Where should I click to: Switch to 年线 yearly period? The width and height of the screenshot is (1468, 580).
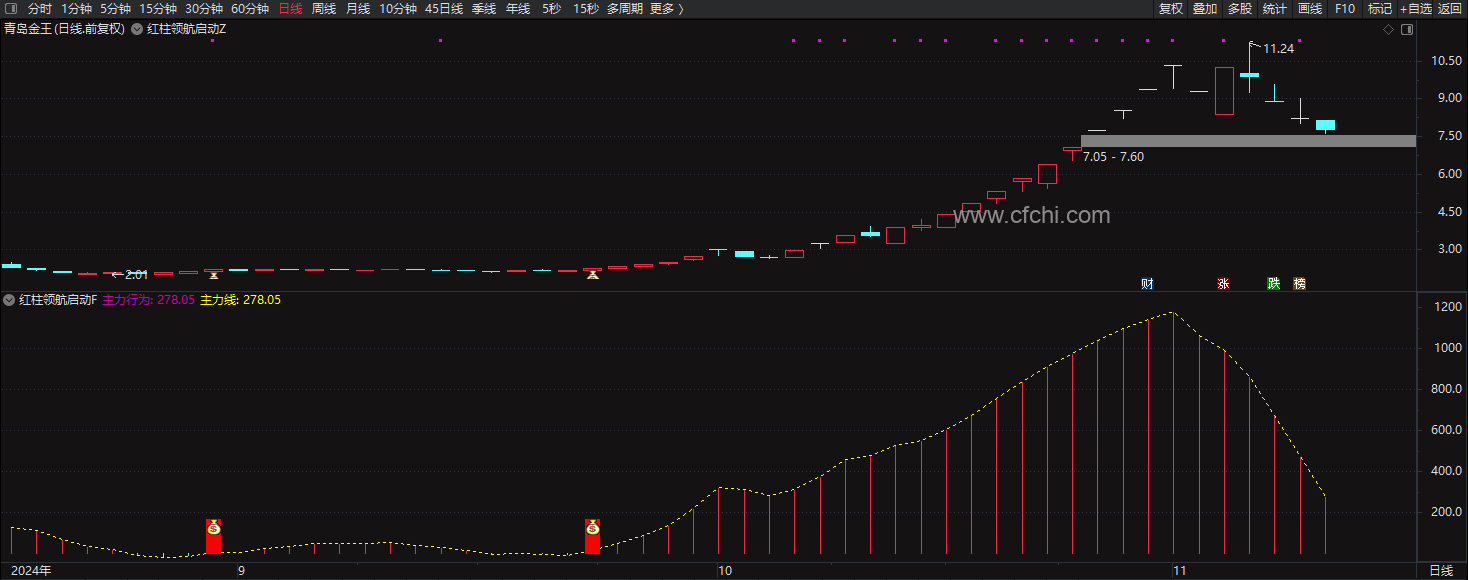[518, 8]
